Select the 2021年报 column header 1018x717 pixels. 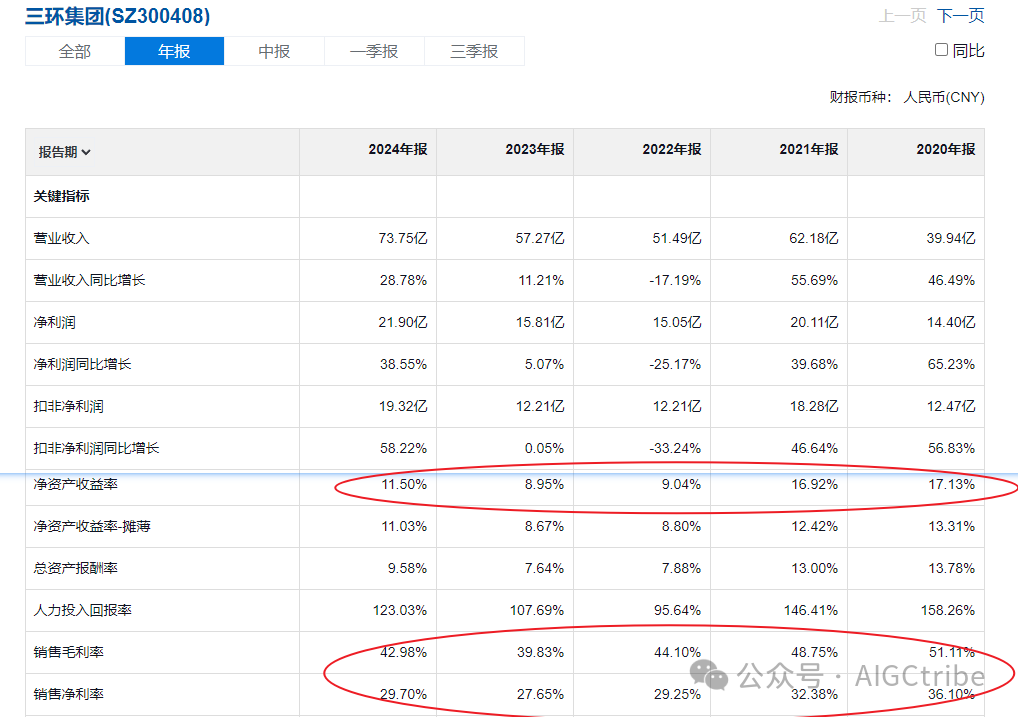tap(808, 149)
